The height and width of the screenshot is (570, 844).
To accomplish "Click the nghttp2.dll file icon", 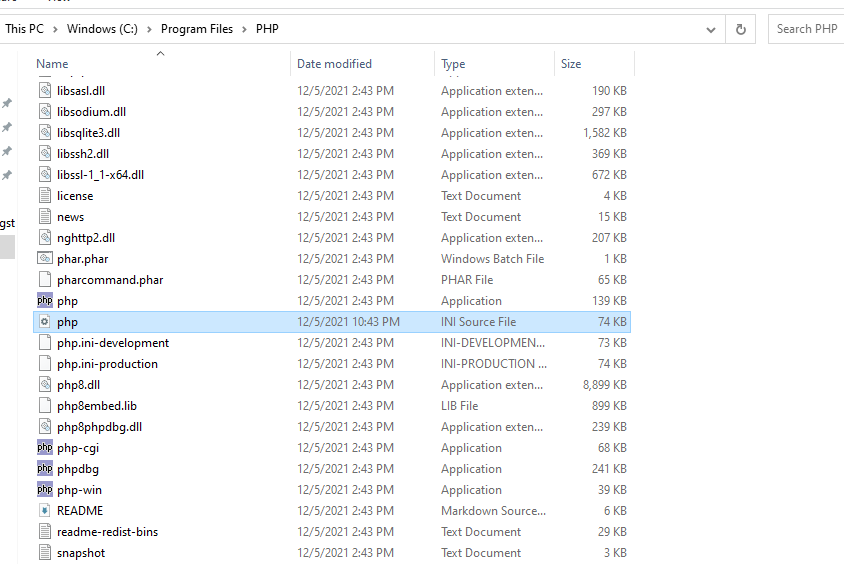I will tap(45, 237).
